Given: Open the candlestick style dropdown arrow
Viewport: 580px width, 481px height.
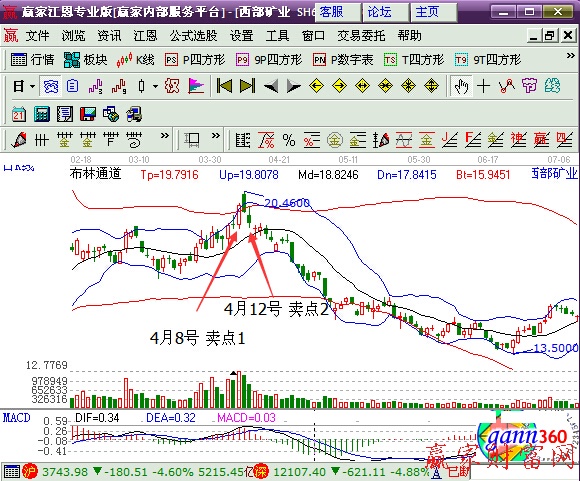Looking at the screenshot, I should coord(155,87).
